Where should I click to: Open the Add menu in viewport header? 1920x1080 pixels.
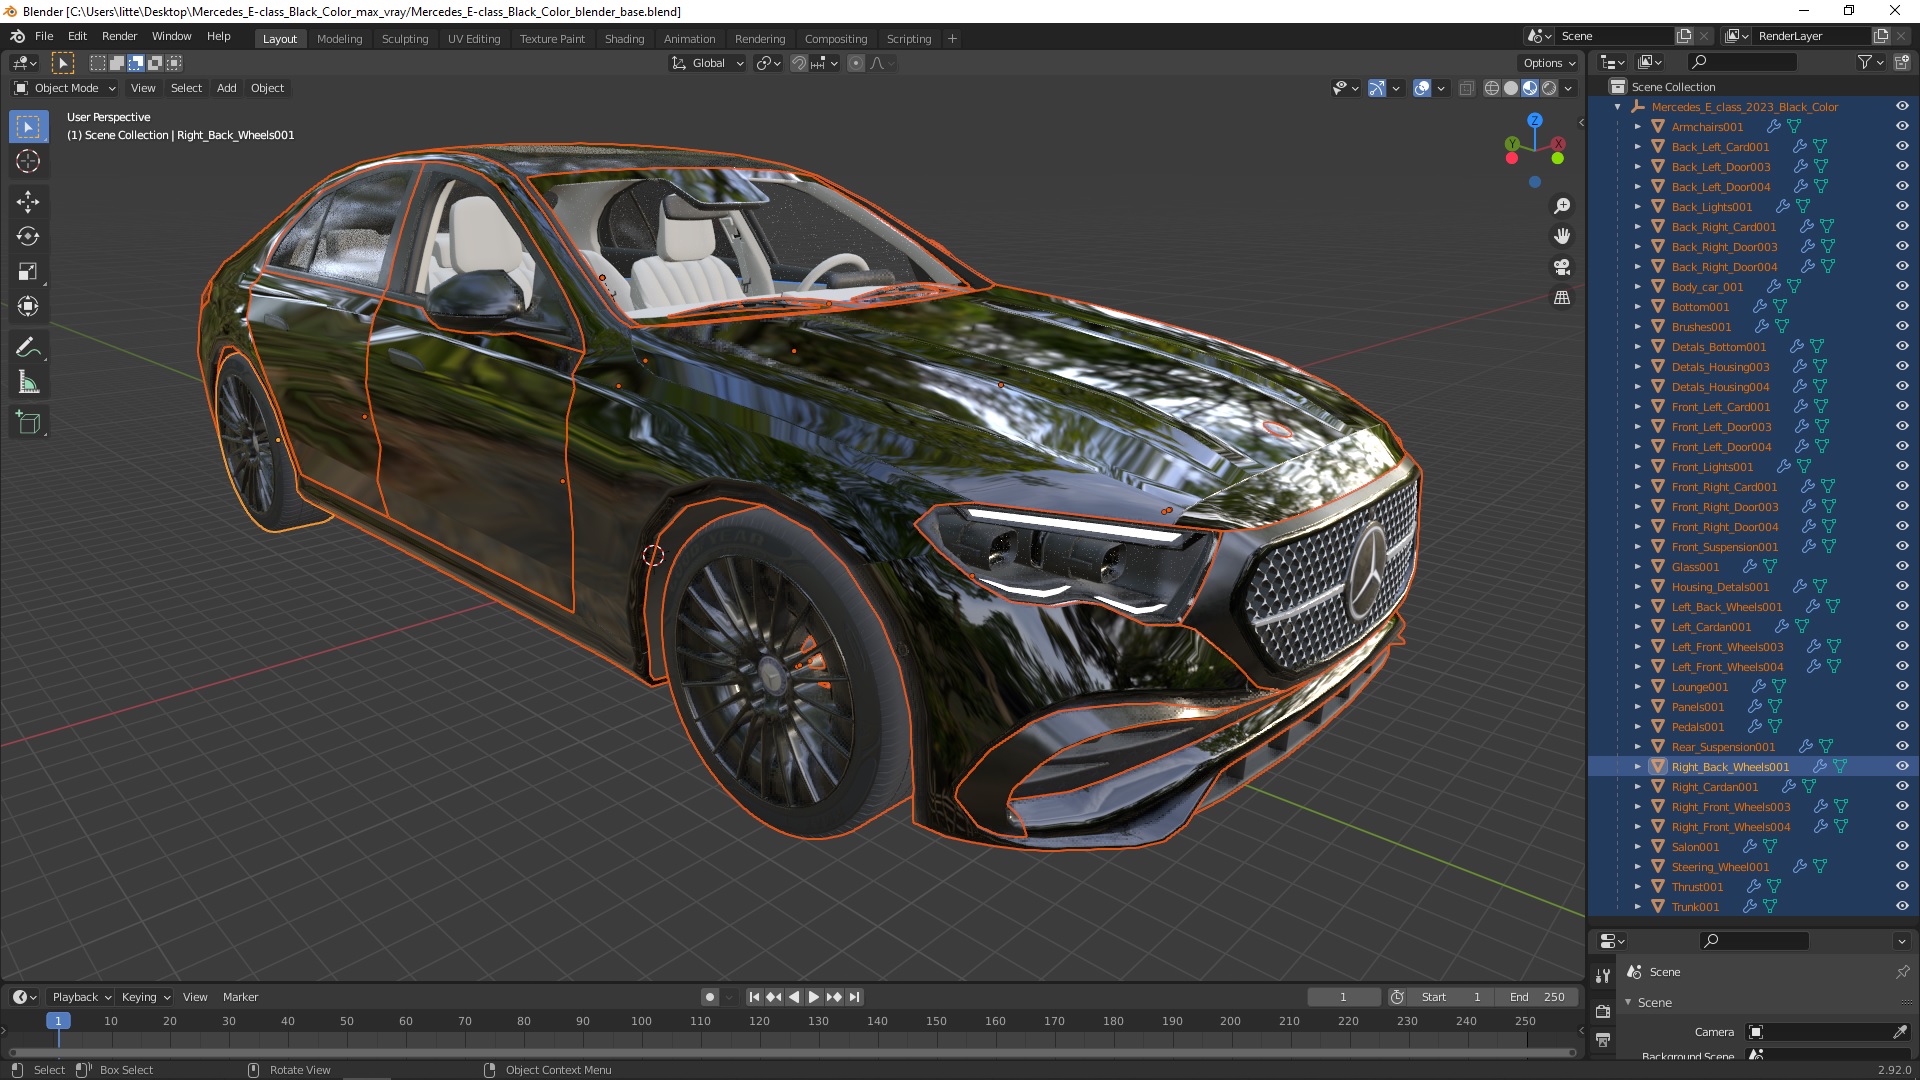(x=227, y=88)
